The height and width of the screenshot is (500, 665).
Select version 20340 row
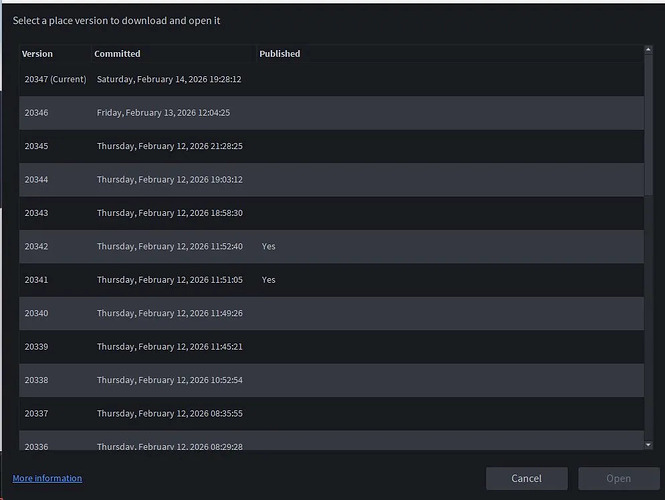(330, 313)
